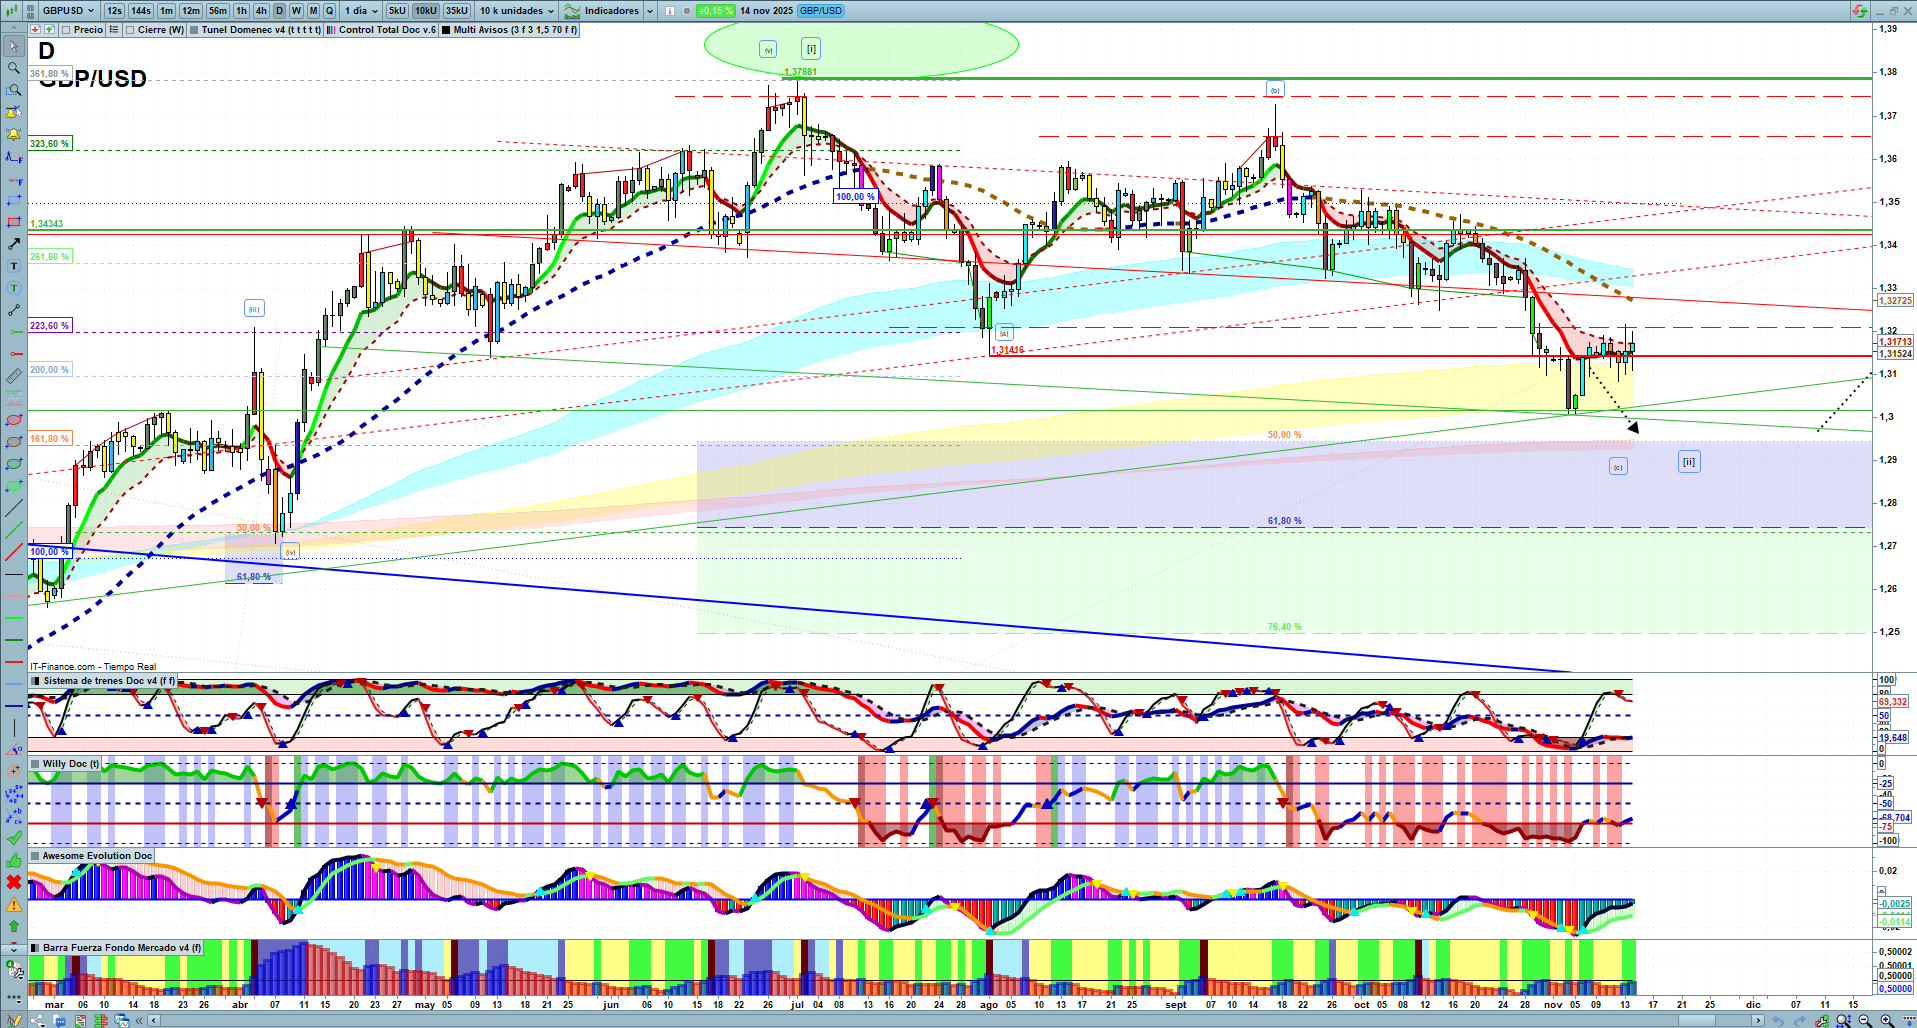Image resolution: width=1917 pixels, height=1028 pixels.
Task: Toggle the Cierre (W) checkbox
Action: [x=131, y=30]
